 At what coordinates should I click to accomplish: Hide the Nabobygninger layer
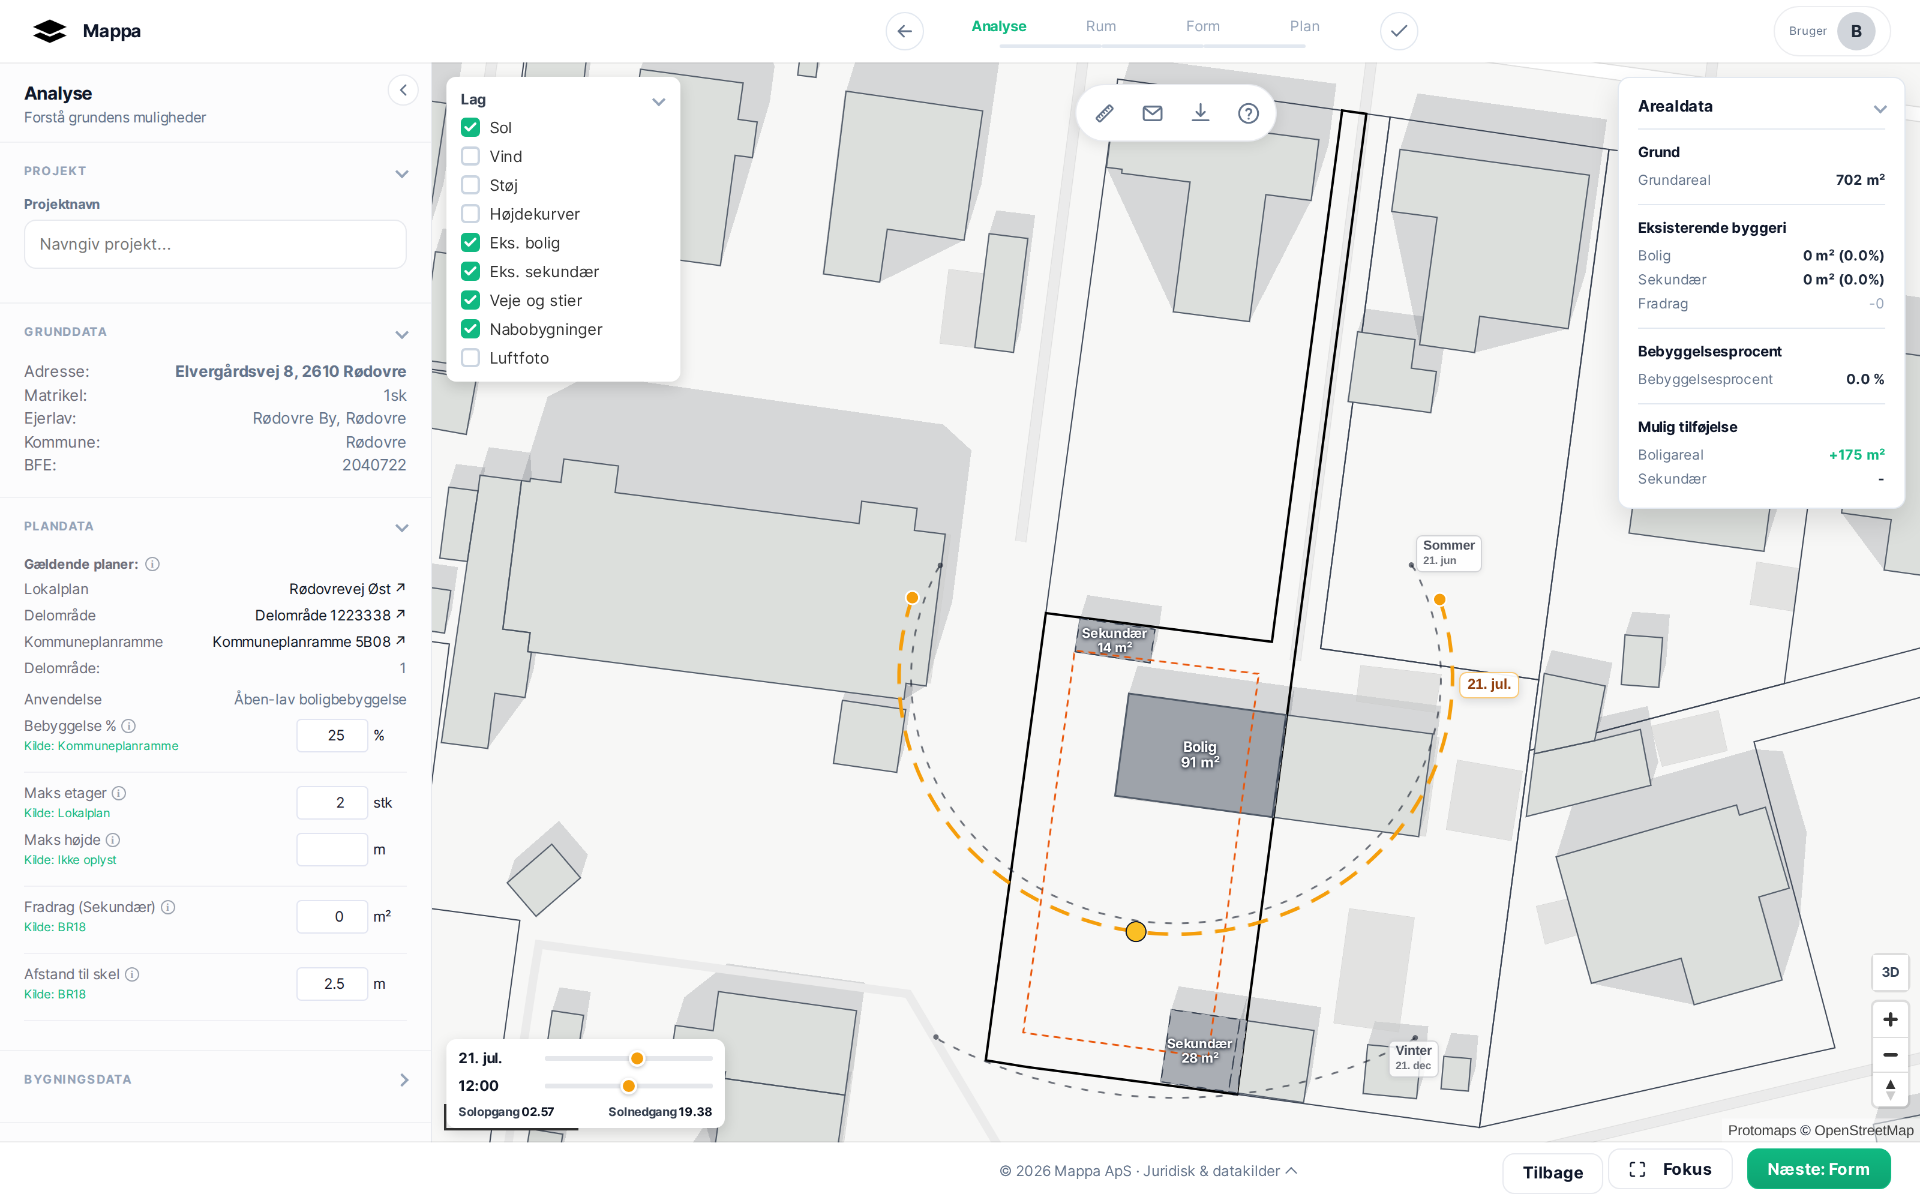470,329
